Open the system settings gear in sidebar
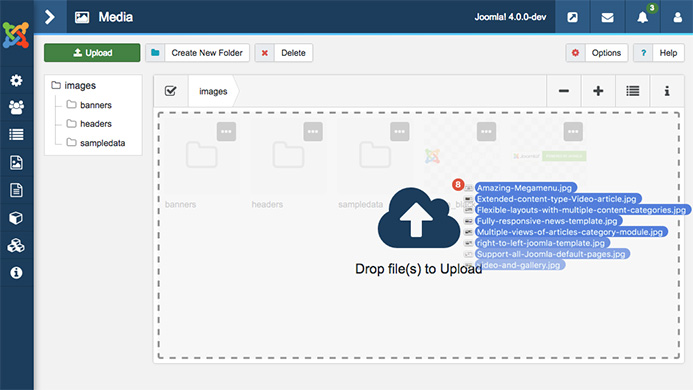 (x=16, y=80)
